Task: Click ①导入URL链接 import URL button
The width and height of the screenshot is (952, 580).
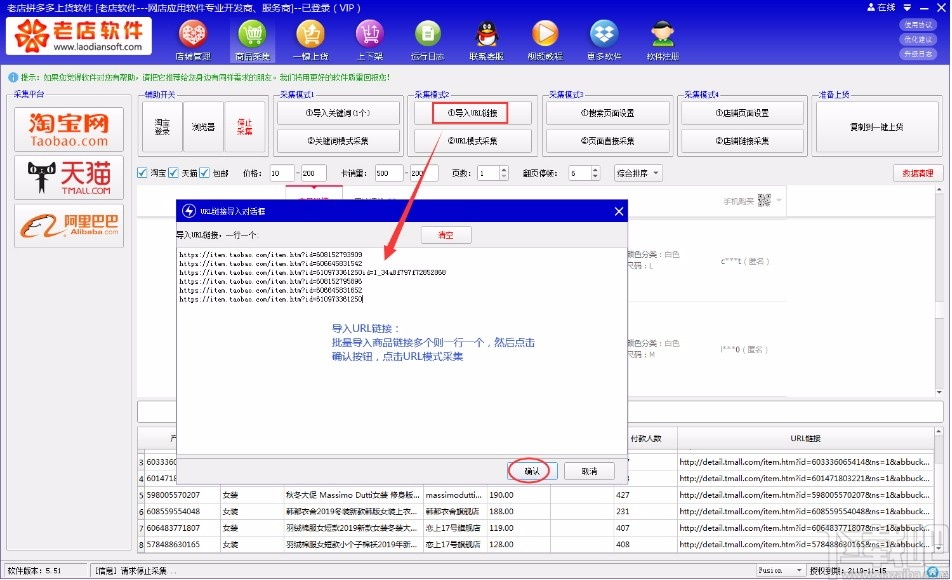Action: 472,113
